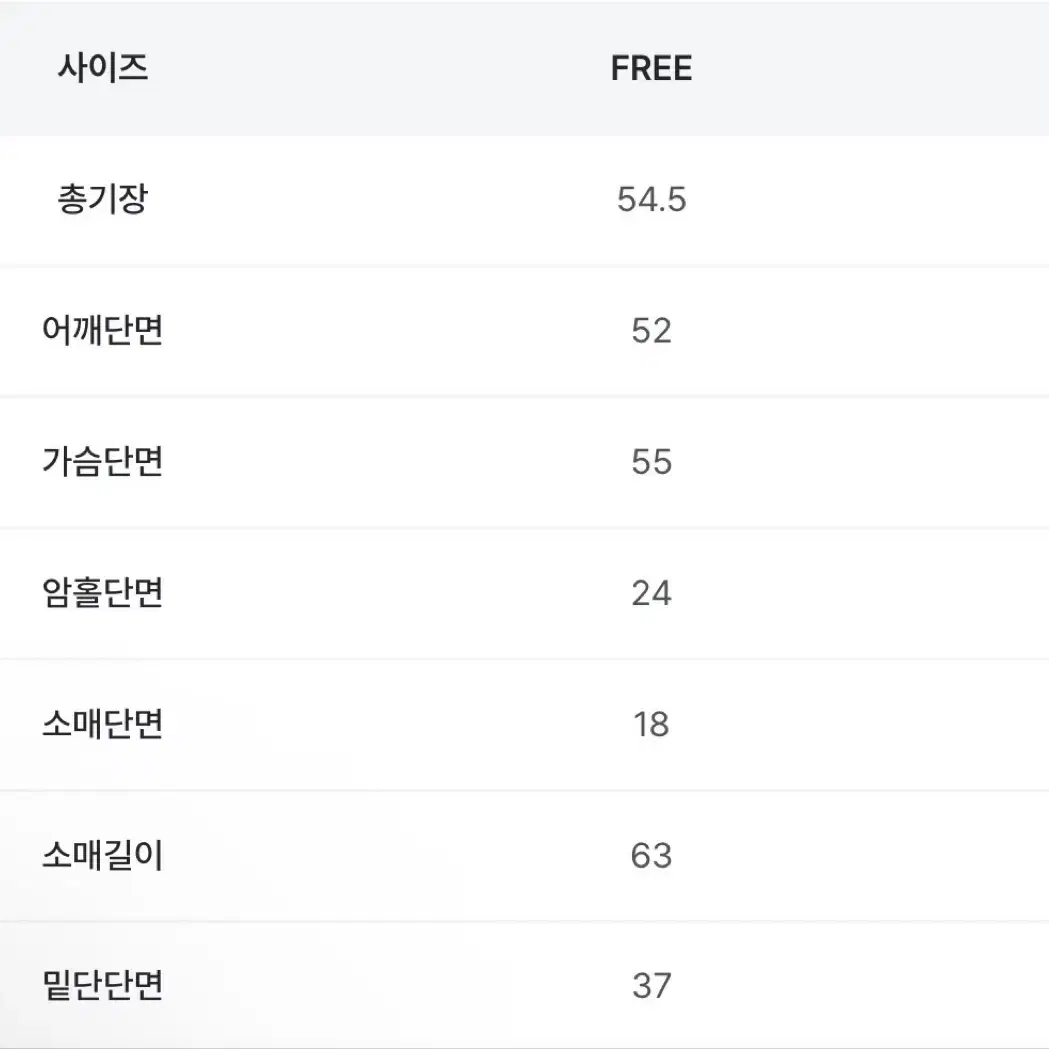This screenshot has height=1049, width=1049.
Task: Click the 밑단단면 row label
Action: tap(102, 985)
